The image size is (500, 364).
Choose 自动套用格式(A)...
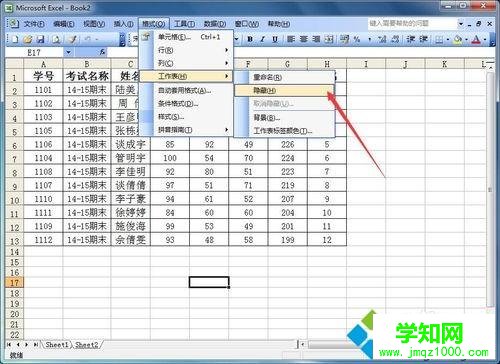tap(186, 90)
